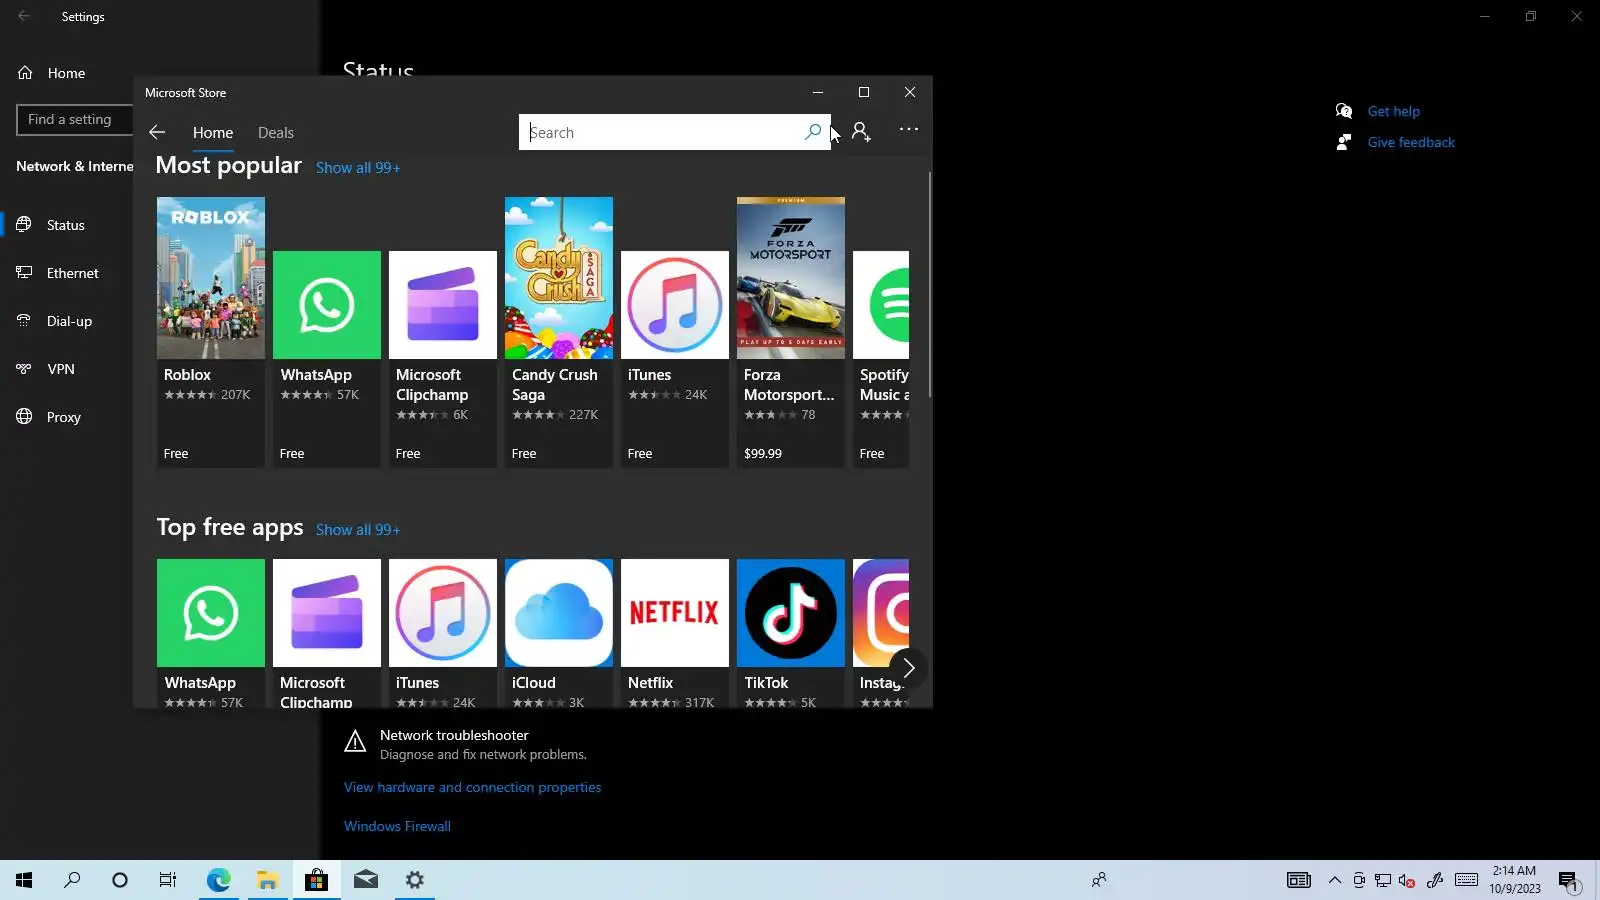Image resolution: width=1600 pixels, height=900 pixels.
Task: Click the magnifier icon in Store search box
Action: (x=813, y=132)
